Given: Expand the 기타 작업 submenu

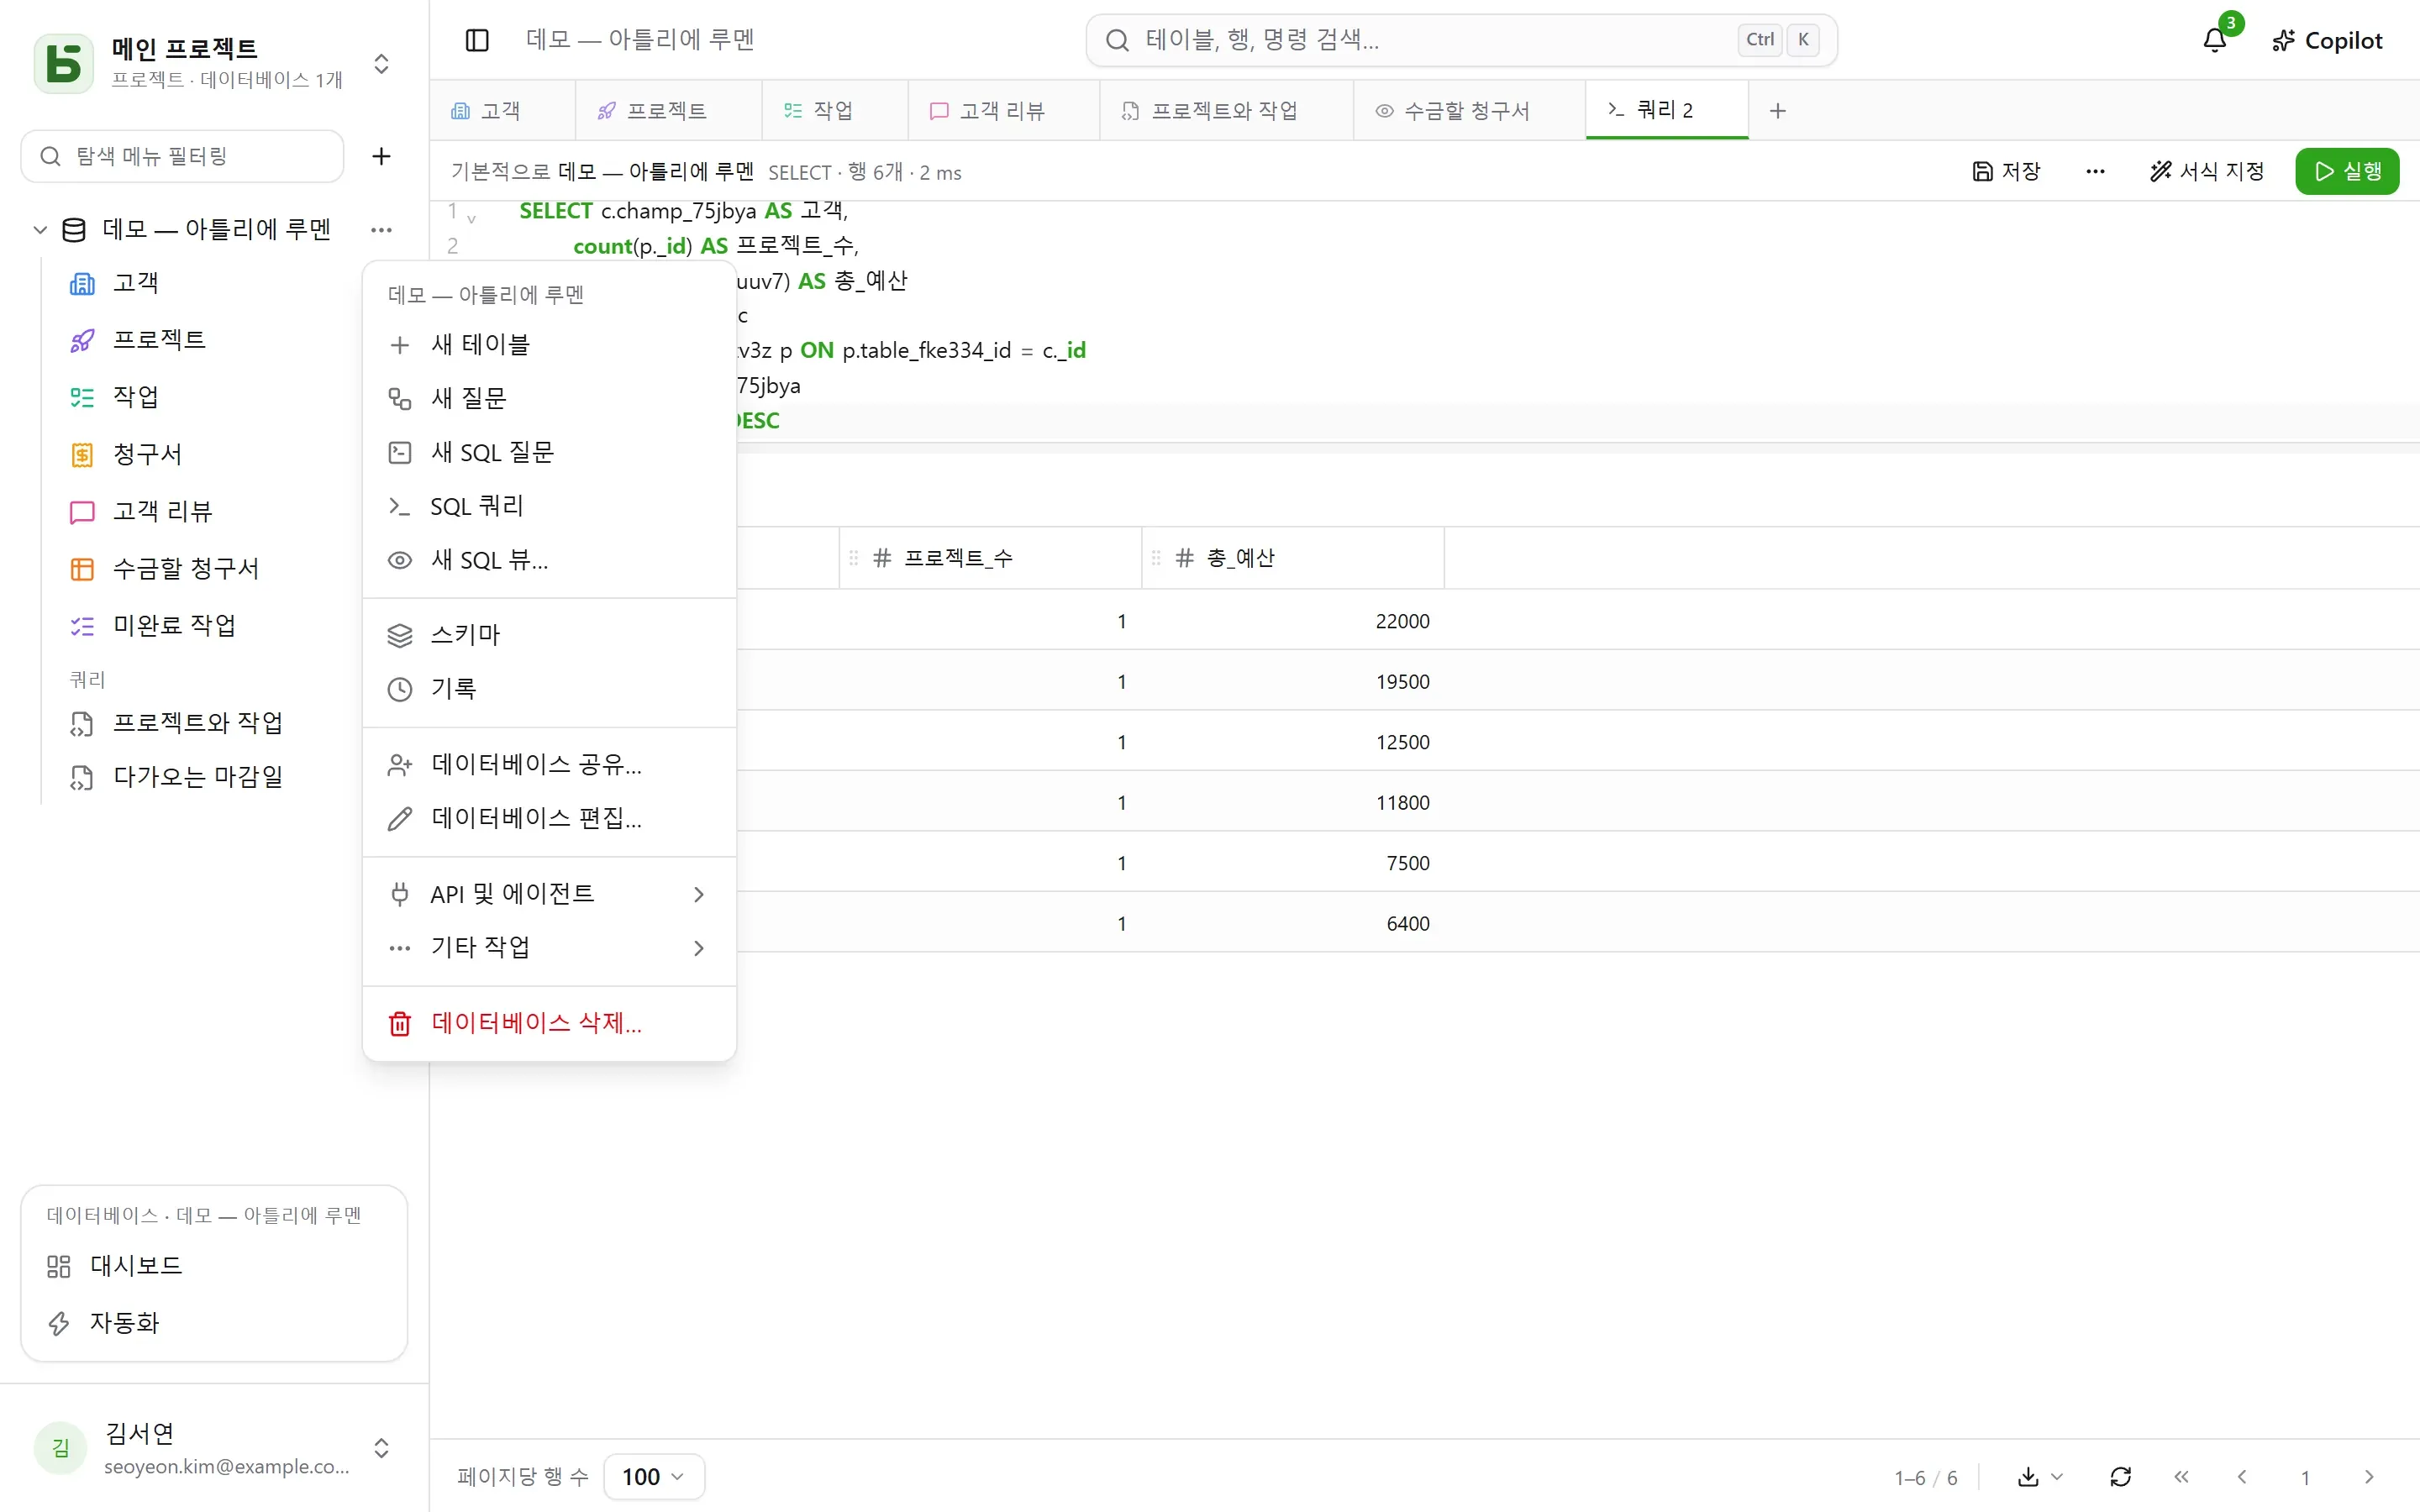Looking at the screenshot, I should (549, 948).
